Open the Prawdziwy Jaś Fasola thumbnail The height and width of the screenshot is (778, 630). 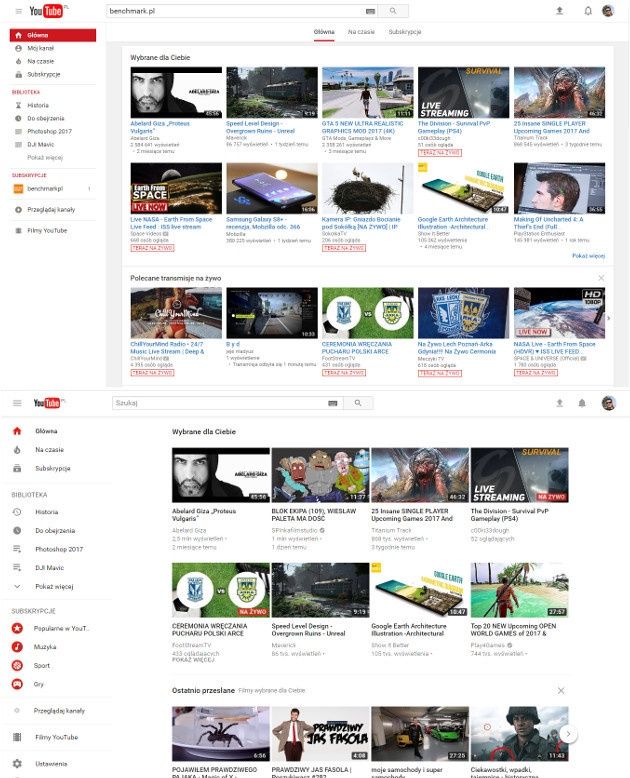tap(320, 733)
